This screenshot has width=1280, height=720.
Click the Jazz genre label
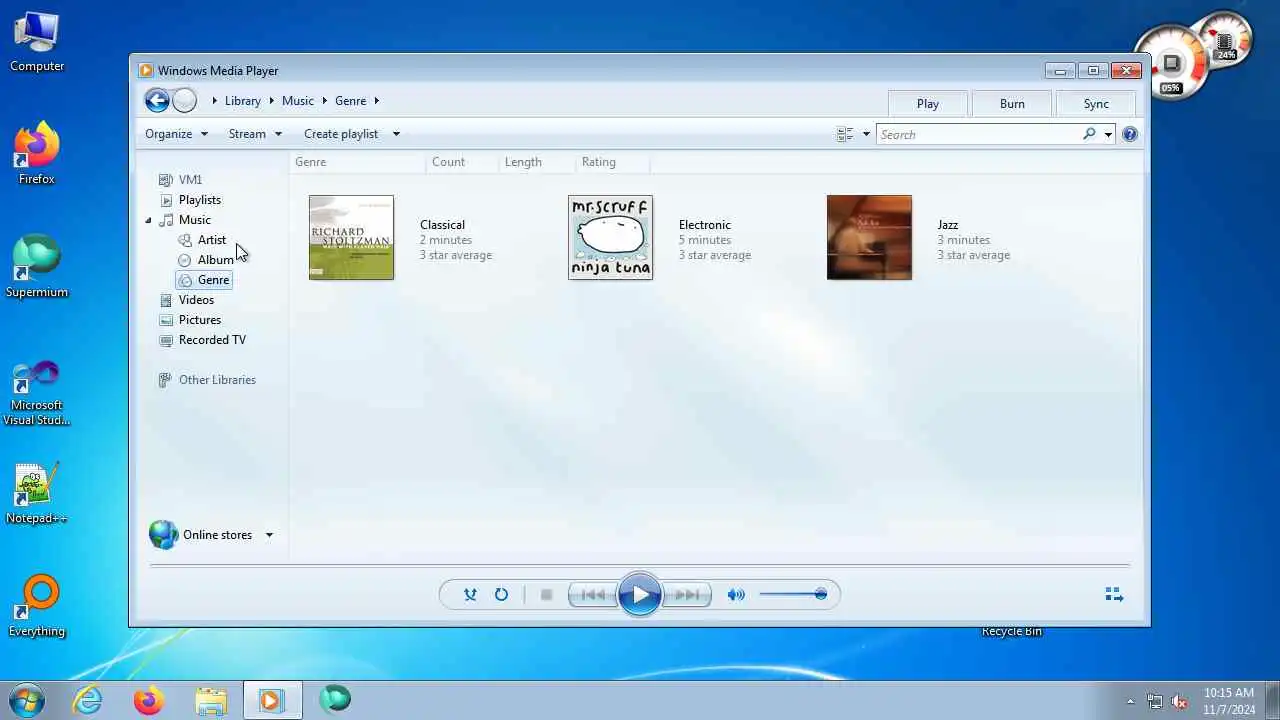point(948,225)
